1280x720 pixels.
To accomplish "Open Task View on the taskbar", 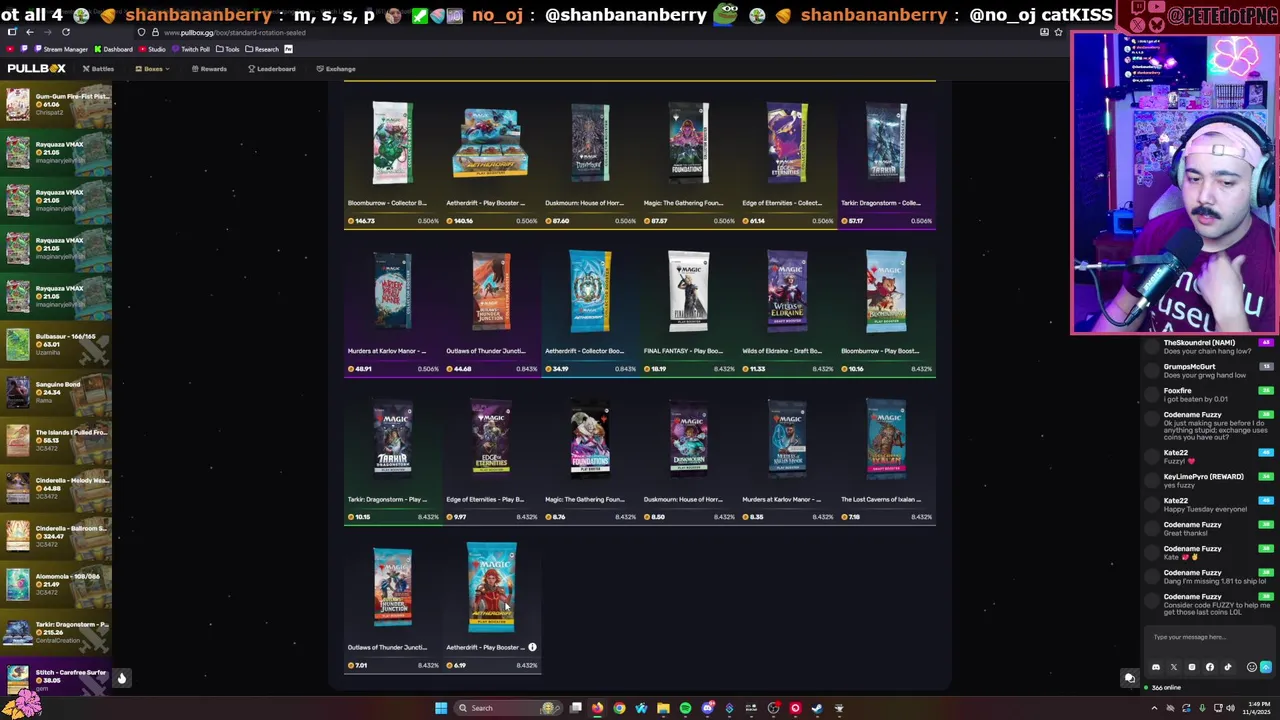I will [x=576, y=708].
